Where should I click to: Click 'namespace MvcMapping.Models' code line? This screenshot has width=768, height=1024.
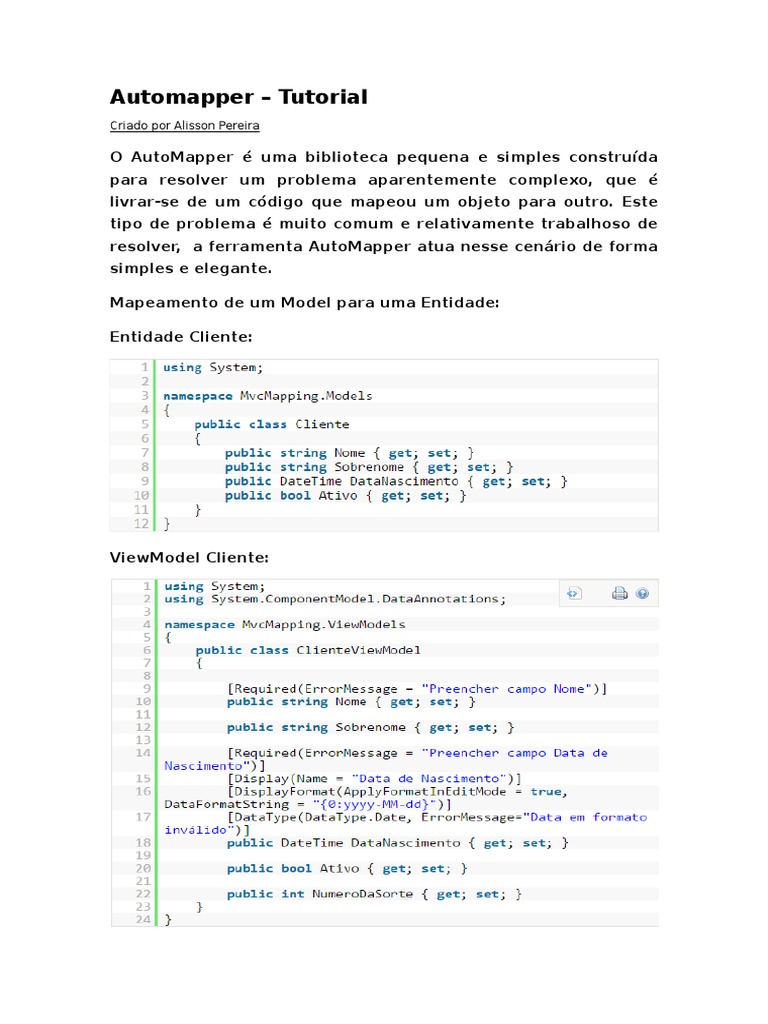coord(268,396)
